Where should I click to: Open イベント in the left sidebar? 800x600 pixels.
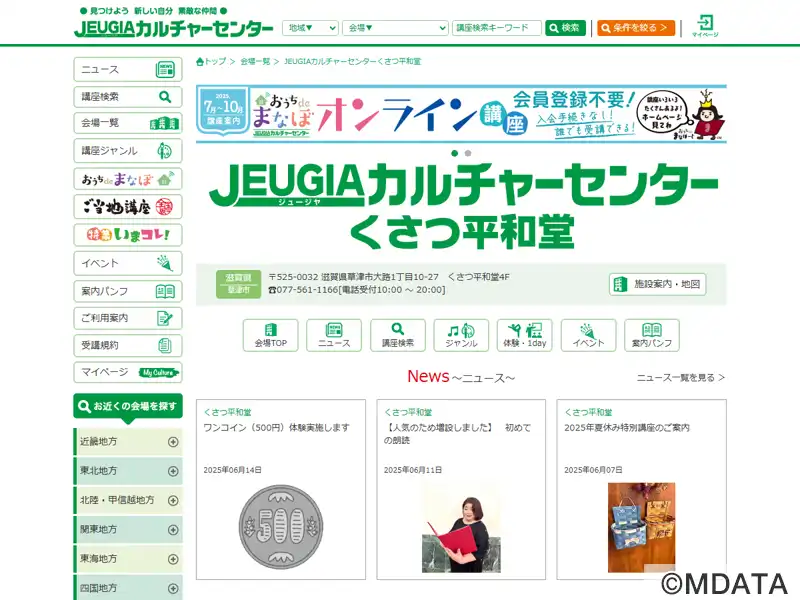point(128,263)
